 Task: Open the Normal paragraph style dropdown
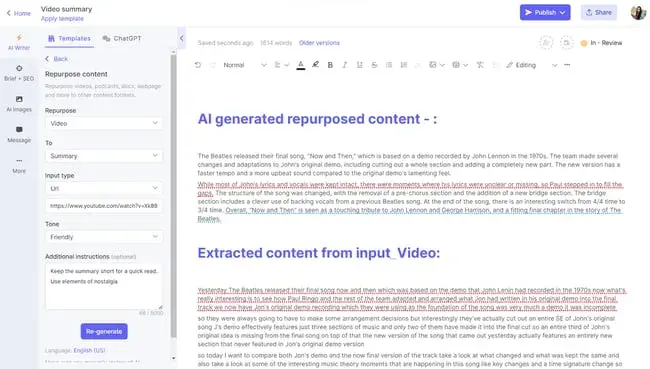[x=244, y=65]
